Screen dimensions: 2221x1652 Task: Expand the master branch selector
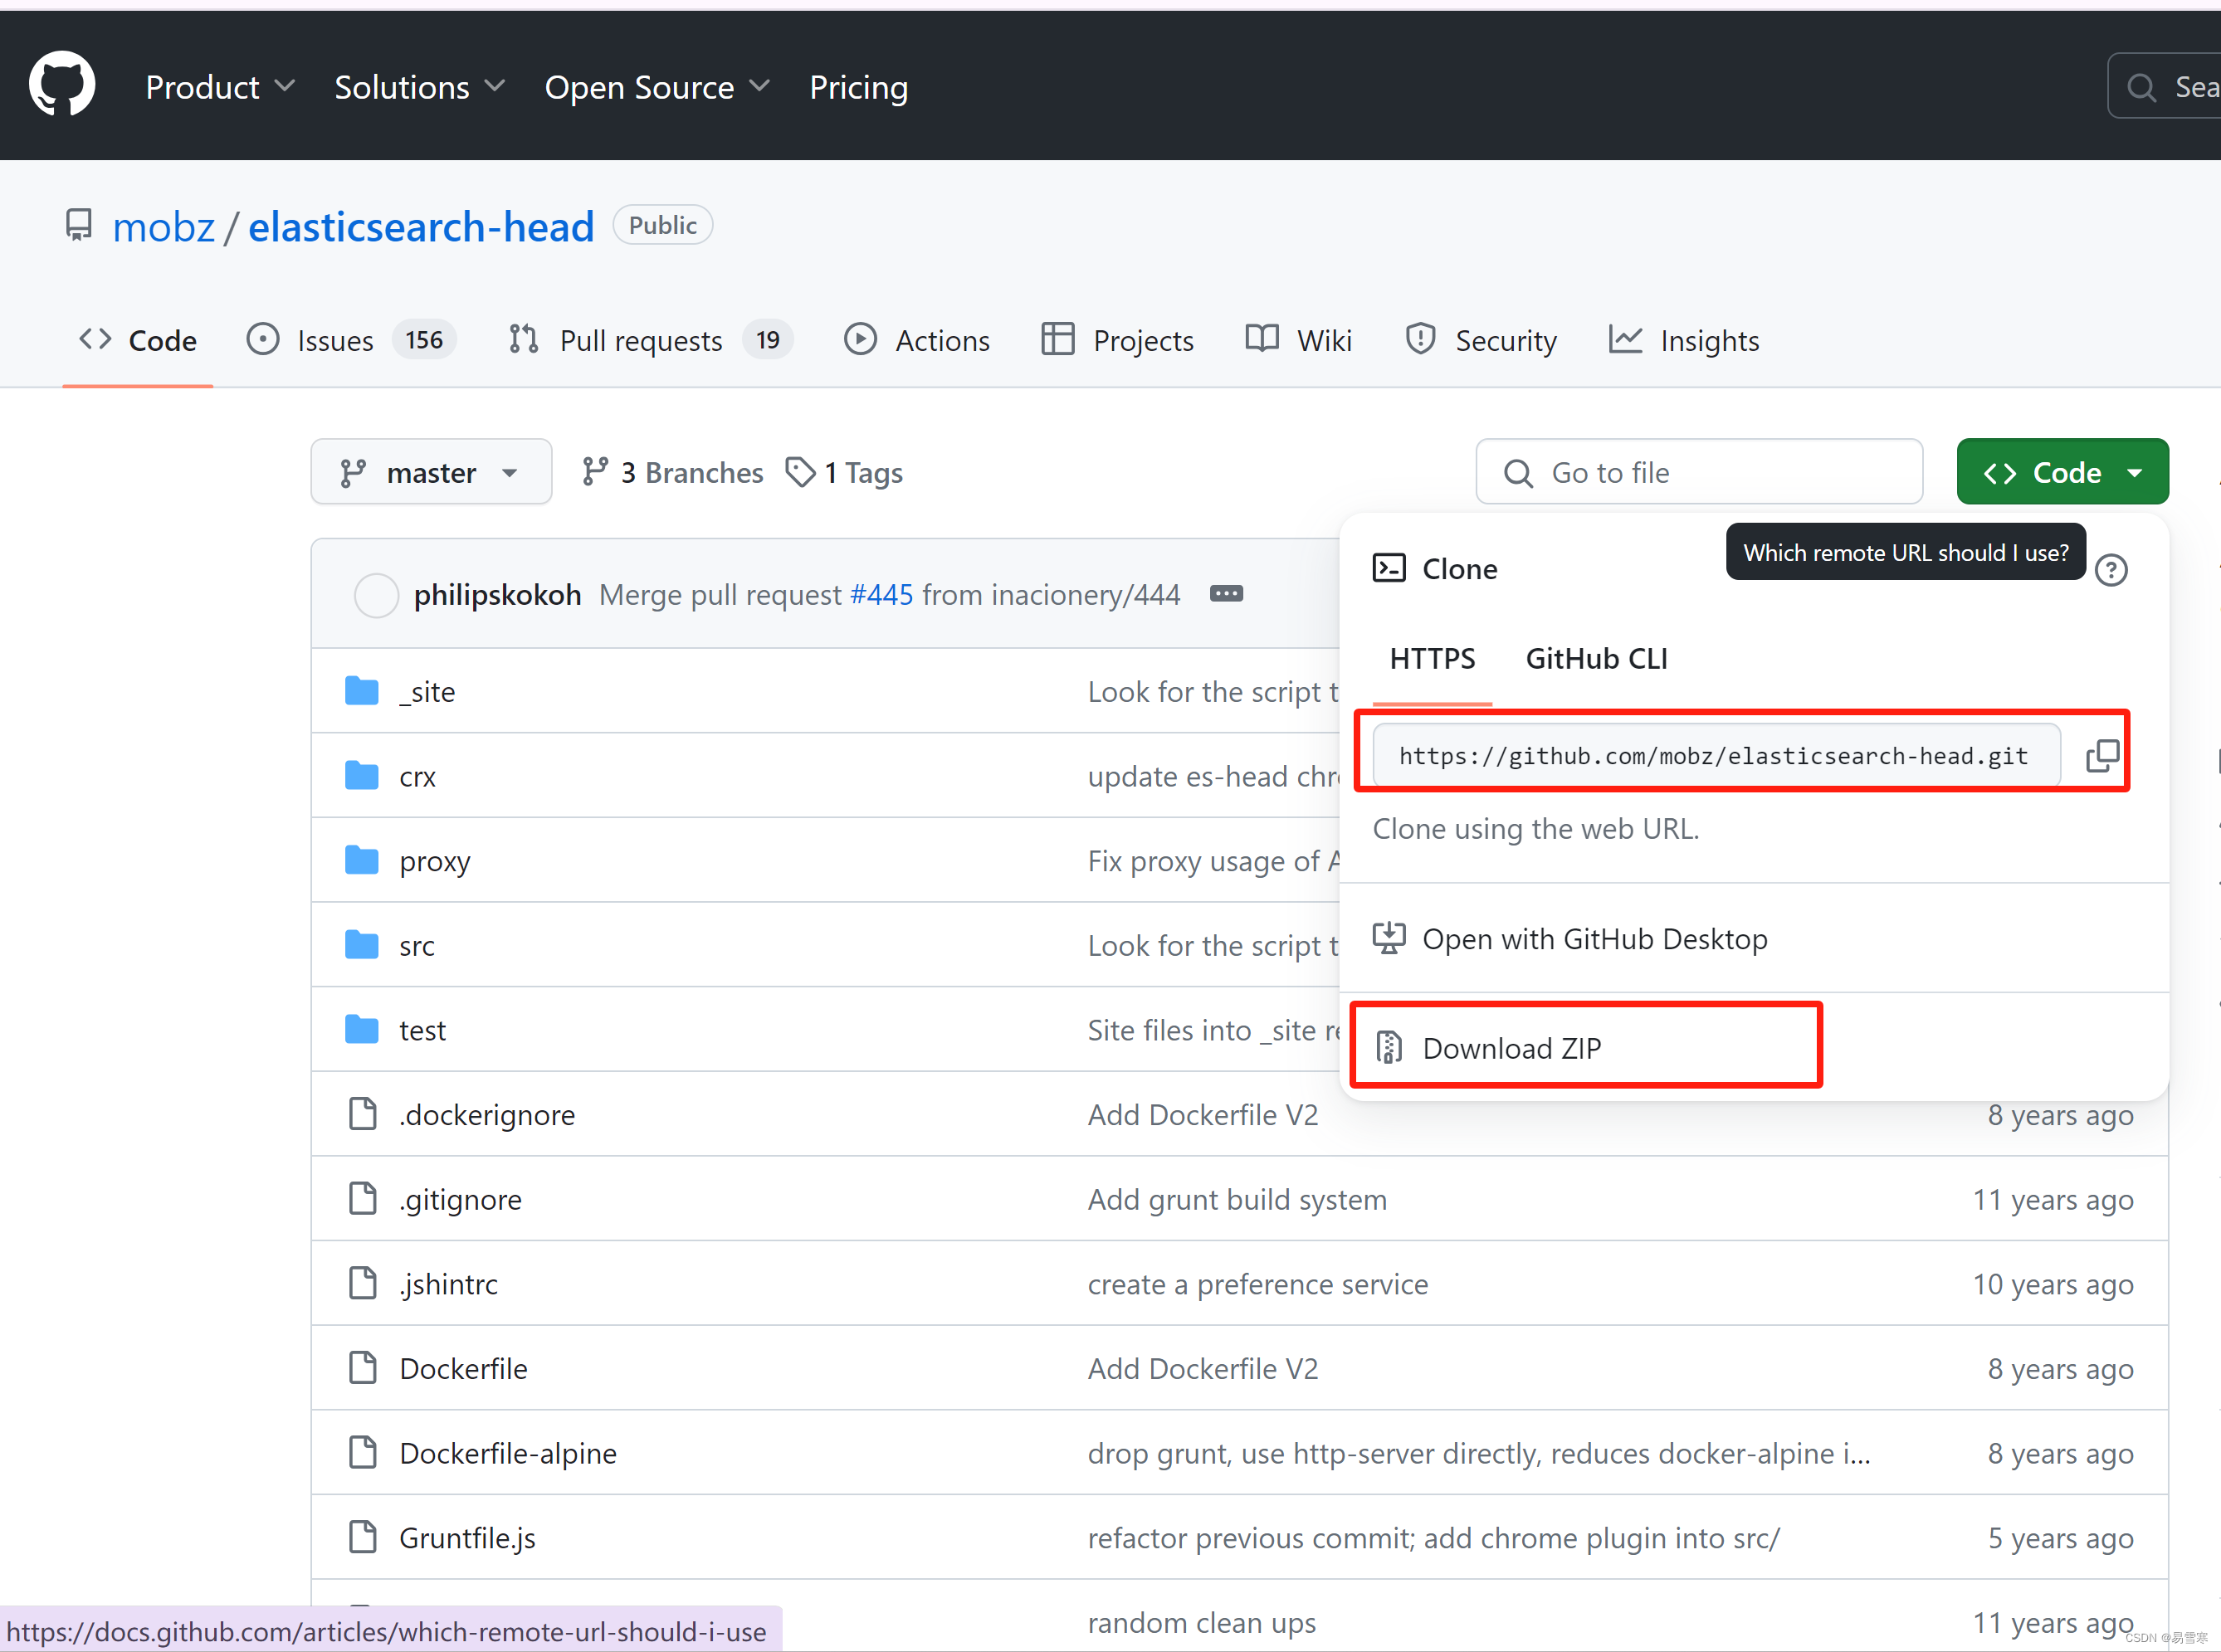431,471
